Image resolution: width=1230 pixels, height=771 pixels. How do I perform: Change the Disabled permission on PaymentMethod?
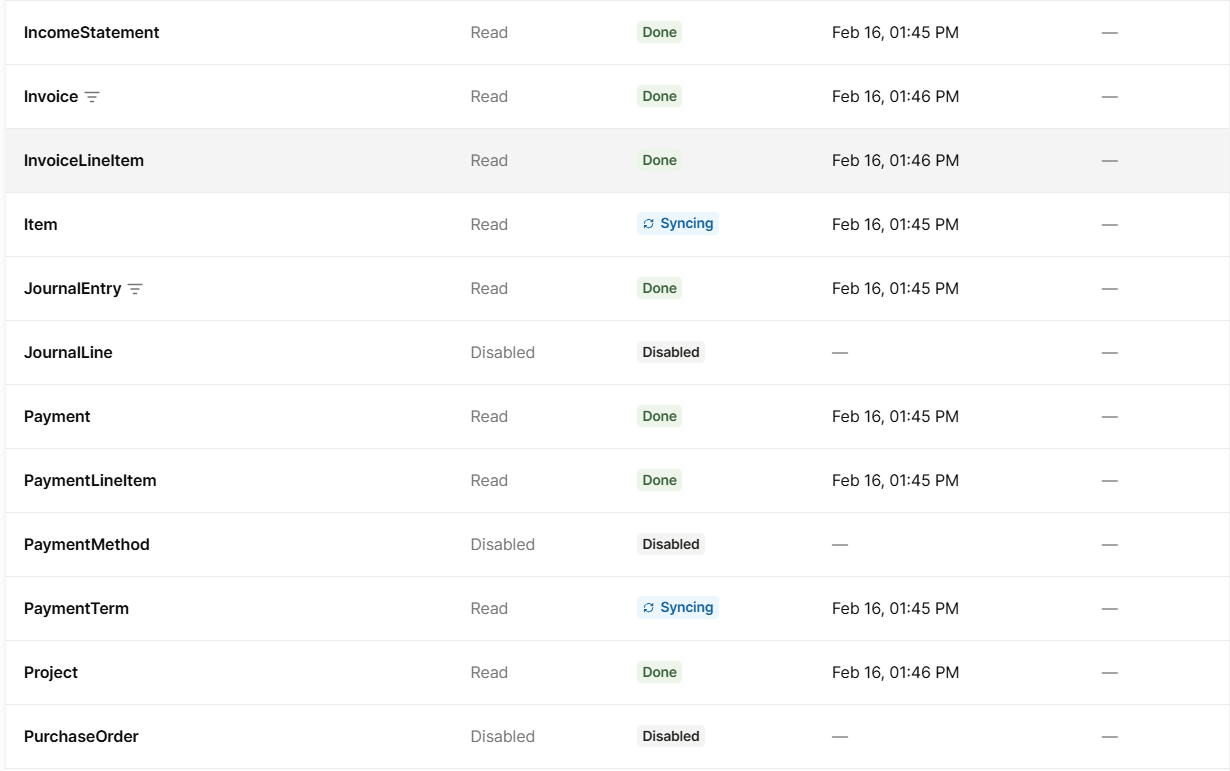[x=502, y=545]
